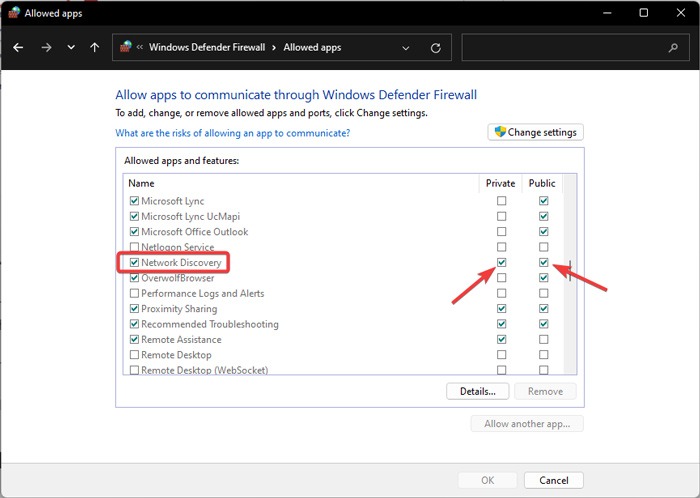This screenshot has width=700, height=498.
Task: Toggle Recommended Troubleshooting name checkbox
Action: pyautogui.click(x=134, y=324)
